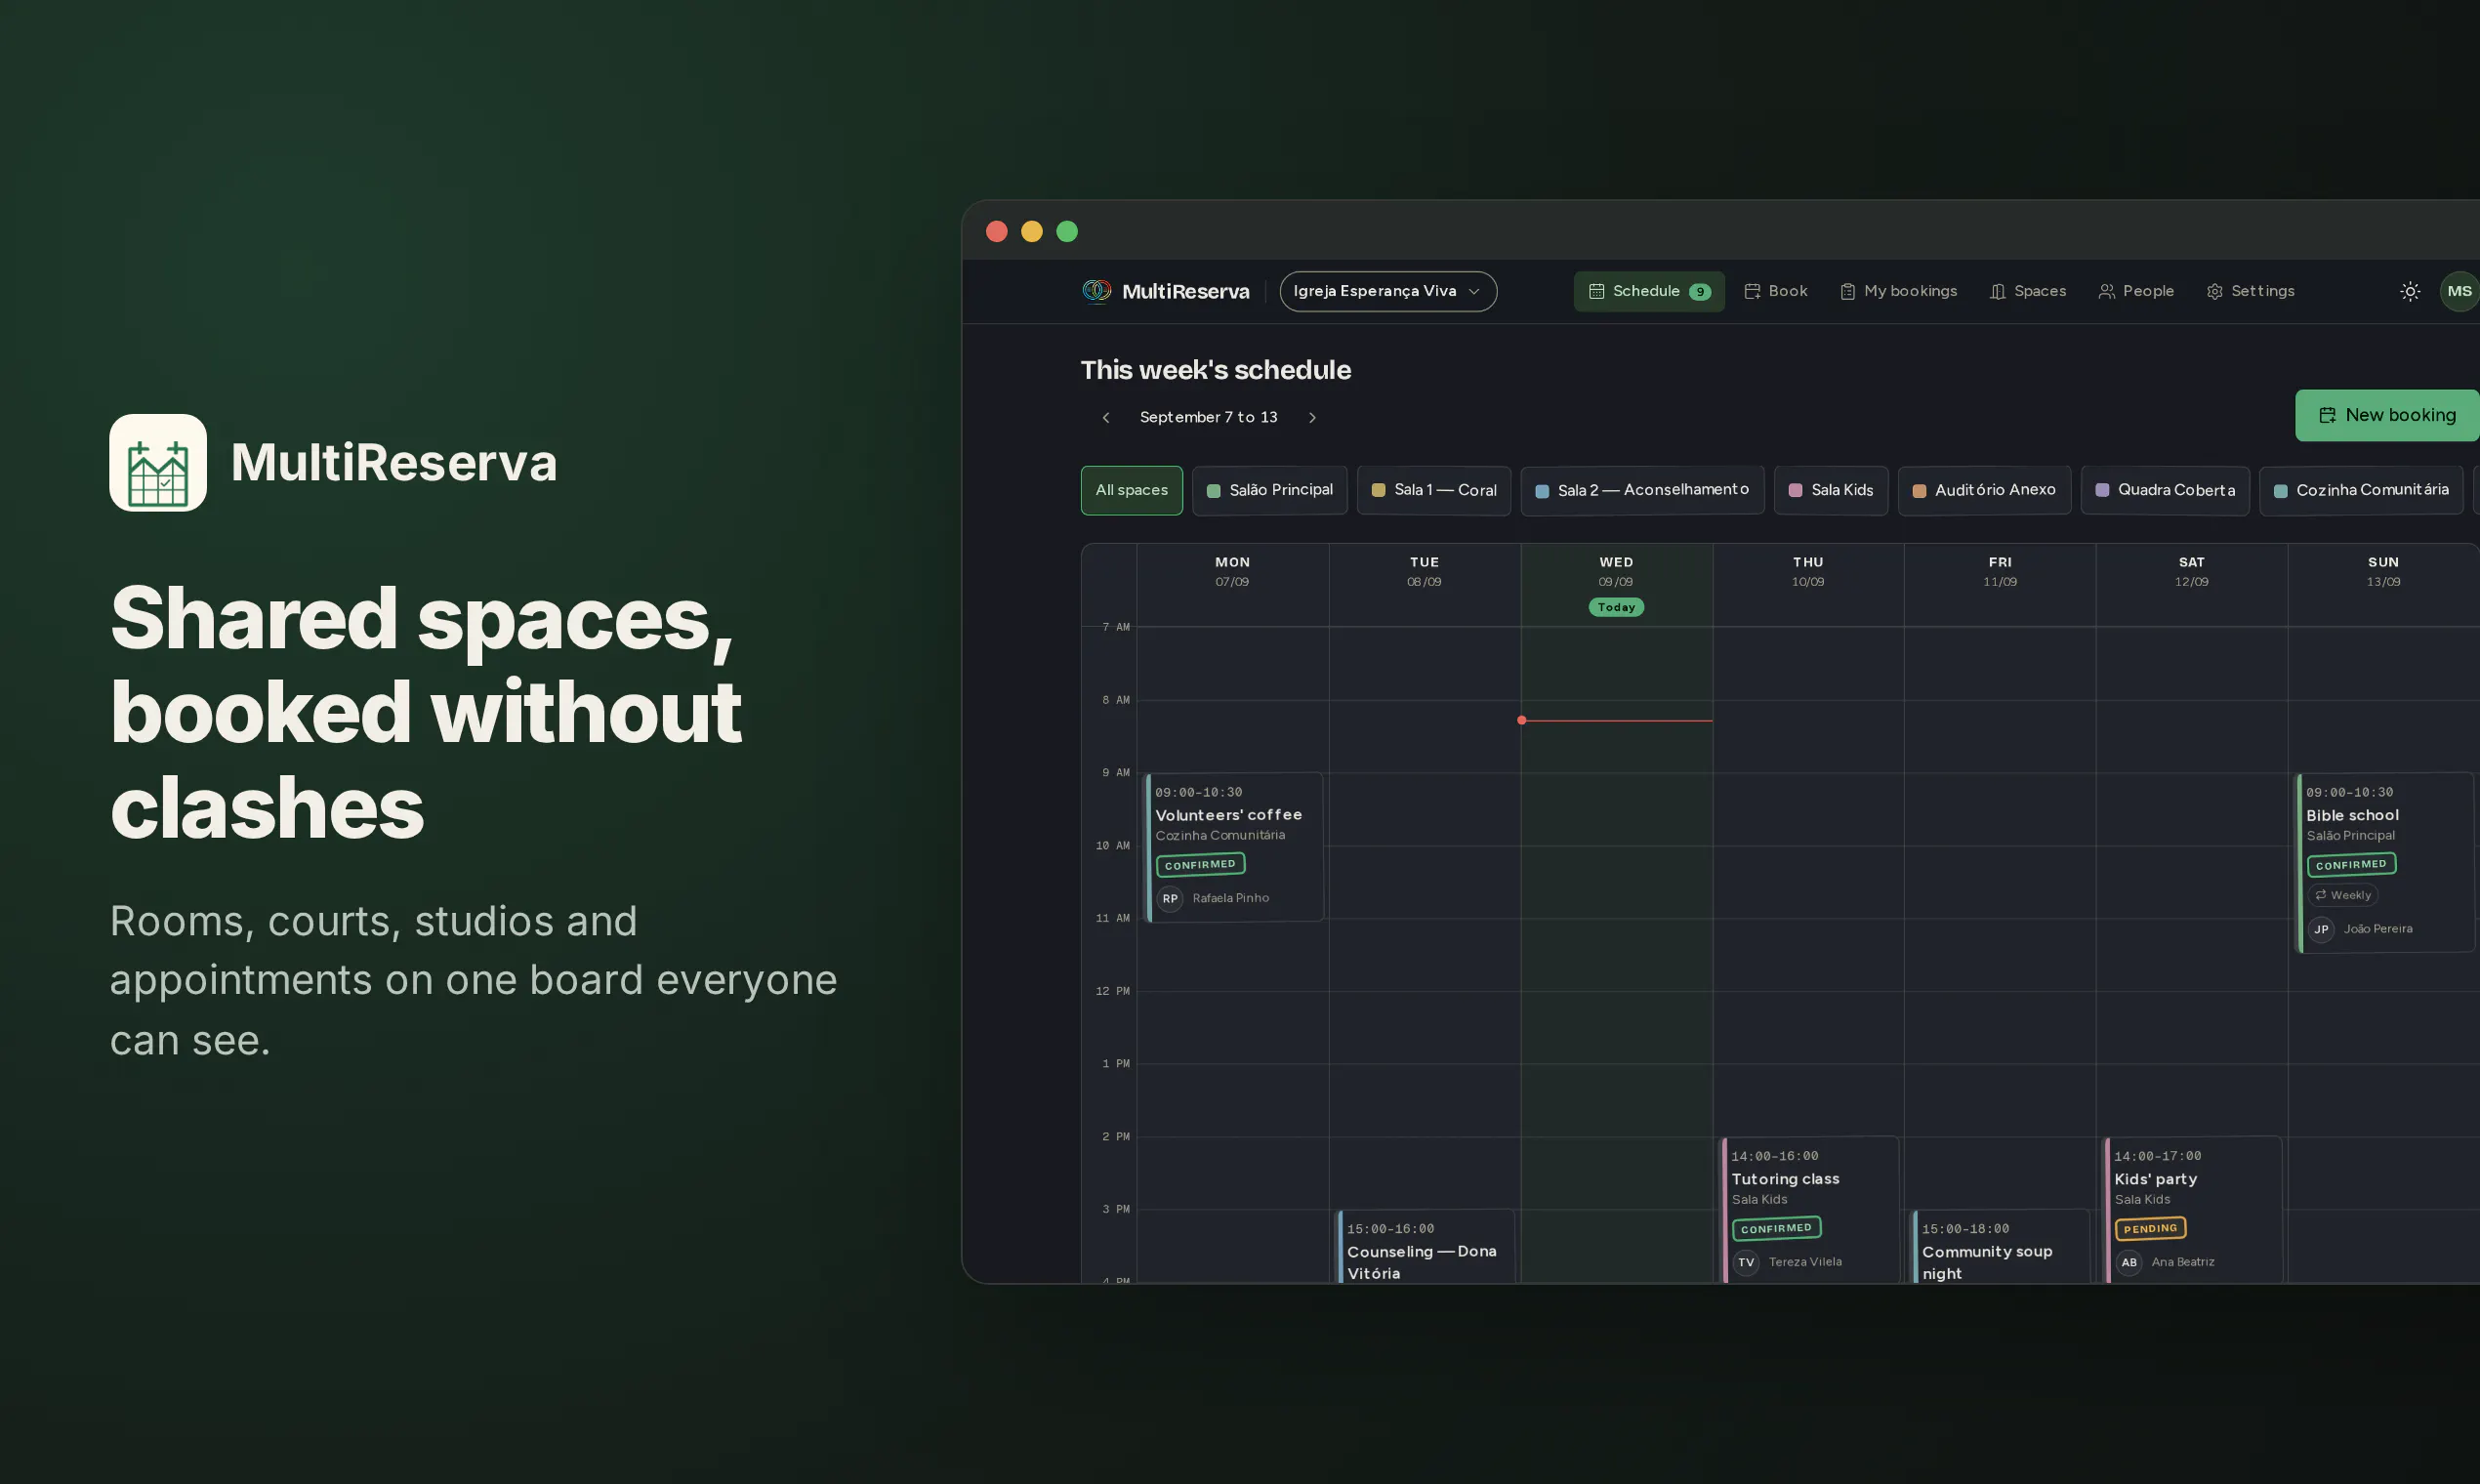
Task: Click the September 7 to 13 date range
Action: click(1208, 417)
